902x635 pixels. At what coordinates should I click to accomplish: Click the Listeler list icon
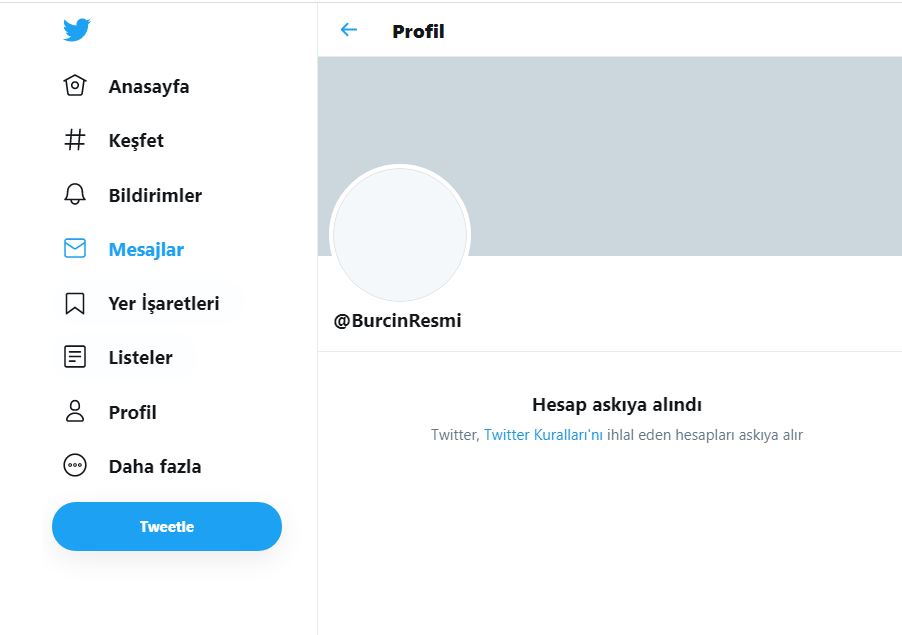pyautogui.click(x=75, y=357)
